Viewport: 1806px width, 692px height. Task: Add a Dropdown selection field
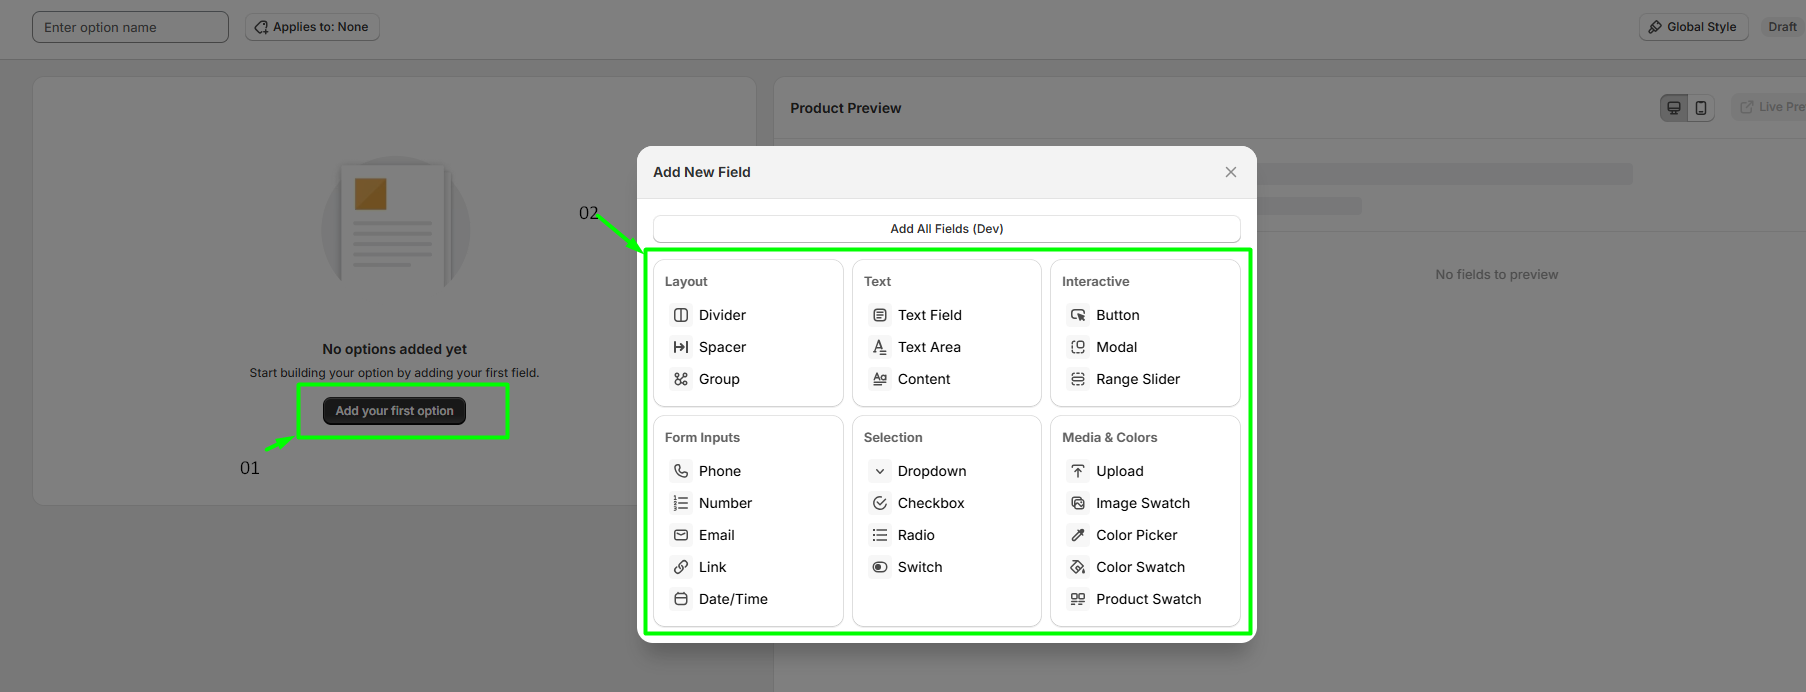pos(931,471)
